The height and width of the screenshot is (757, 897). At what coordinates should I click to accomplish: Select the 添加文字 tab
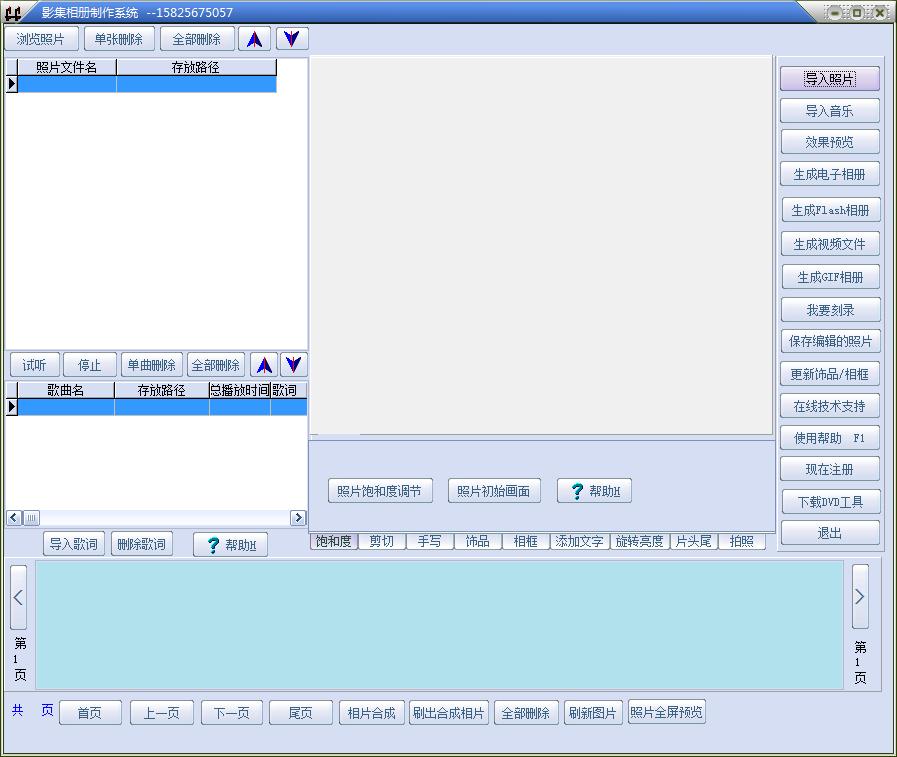click(x=579, y=541)
